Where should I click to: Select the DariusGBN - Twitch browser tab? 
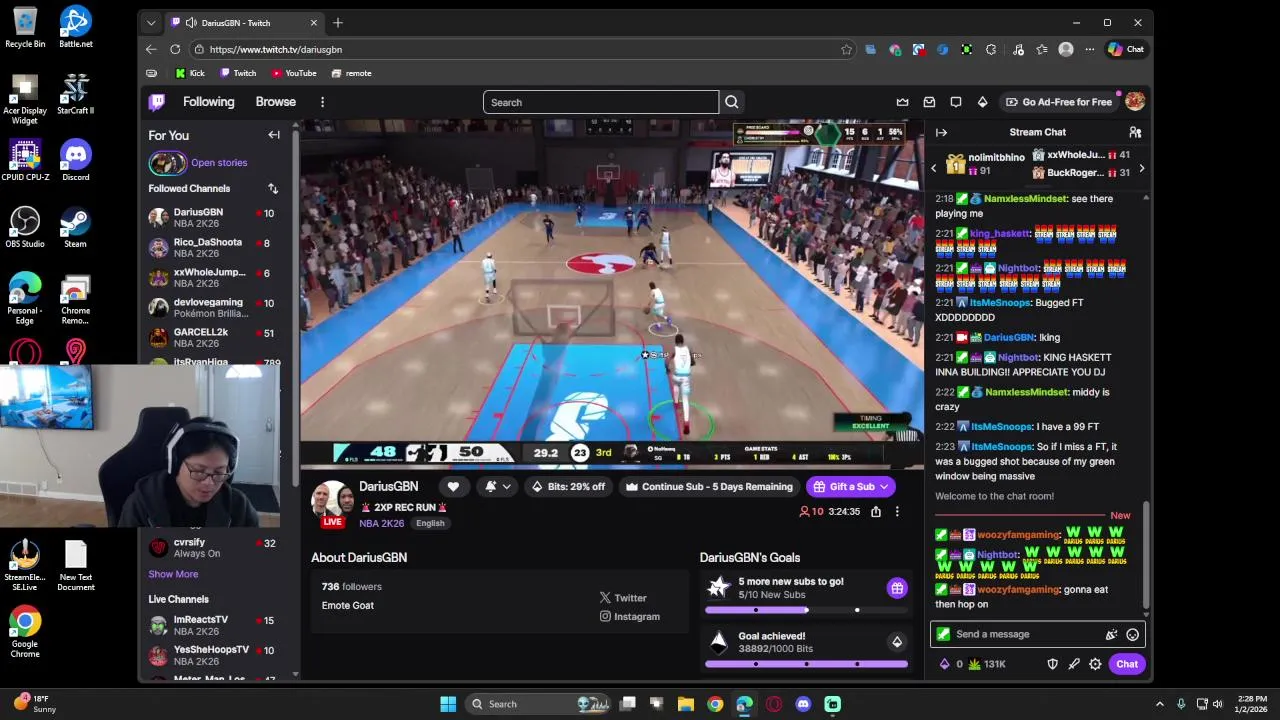245,23
